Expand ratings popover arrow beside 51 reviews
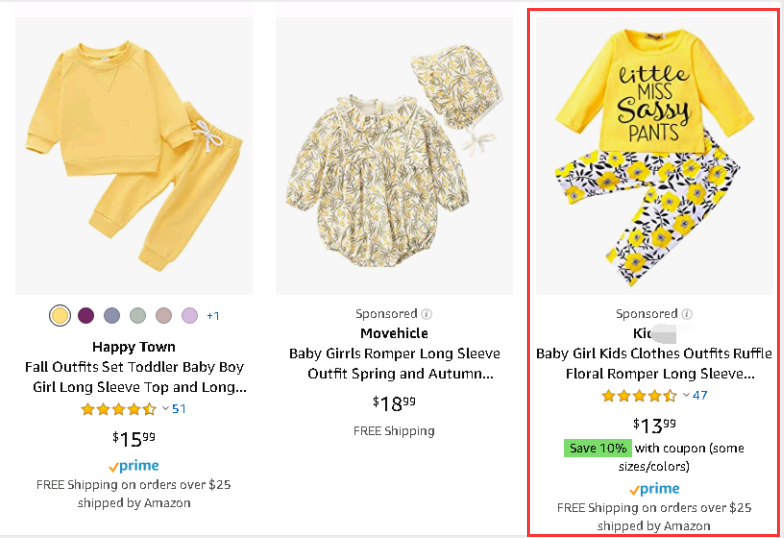 click(165, 409)
